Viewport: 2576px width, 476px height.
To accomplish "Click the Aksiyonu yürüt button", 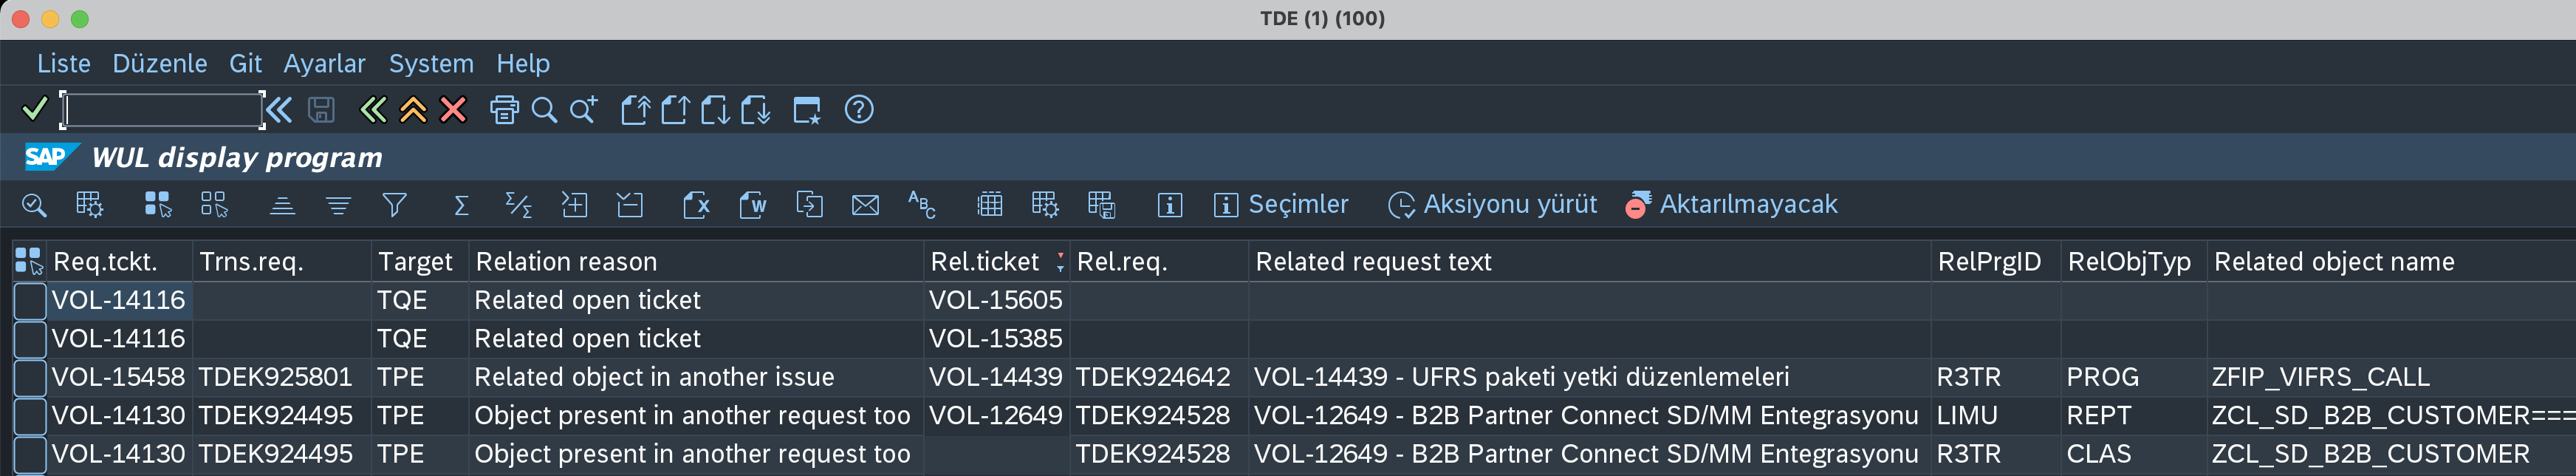I will 1493,205.
